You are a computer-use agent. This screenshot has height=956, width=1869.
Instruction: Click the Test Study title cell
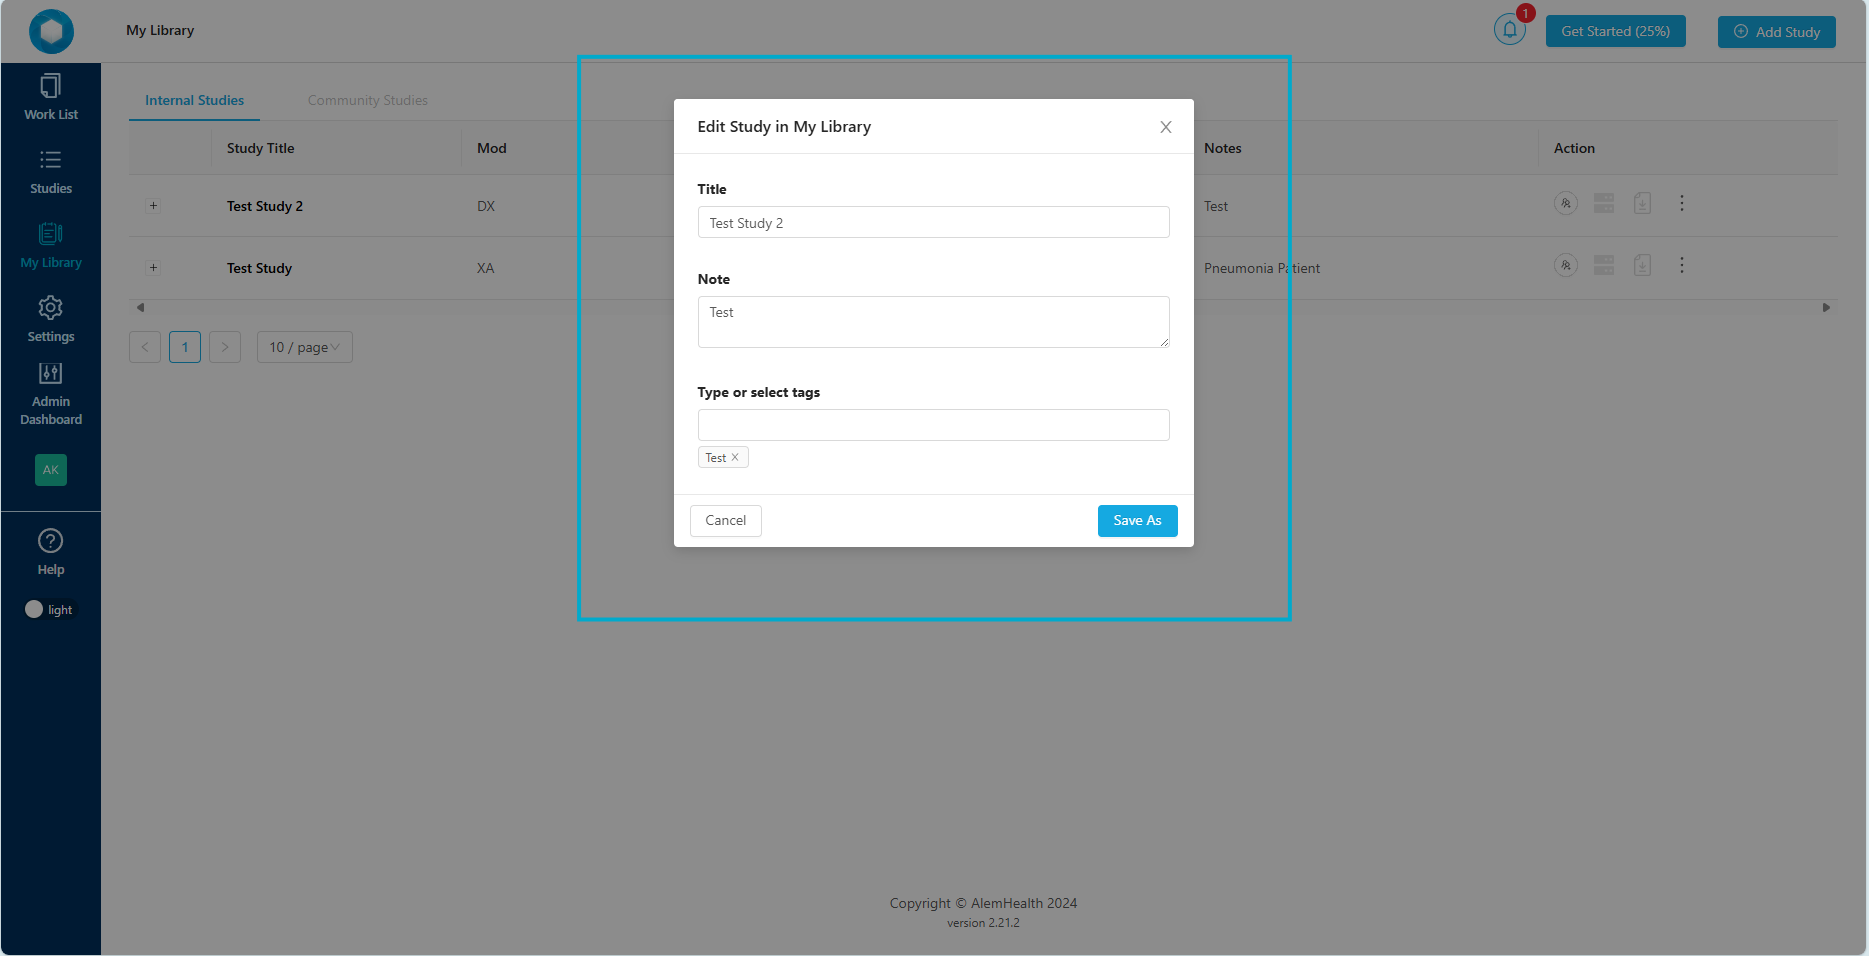[260, 268]
